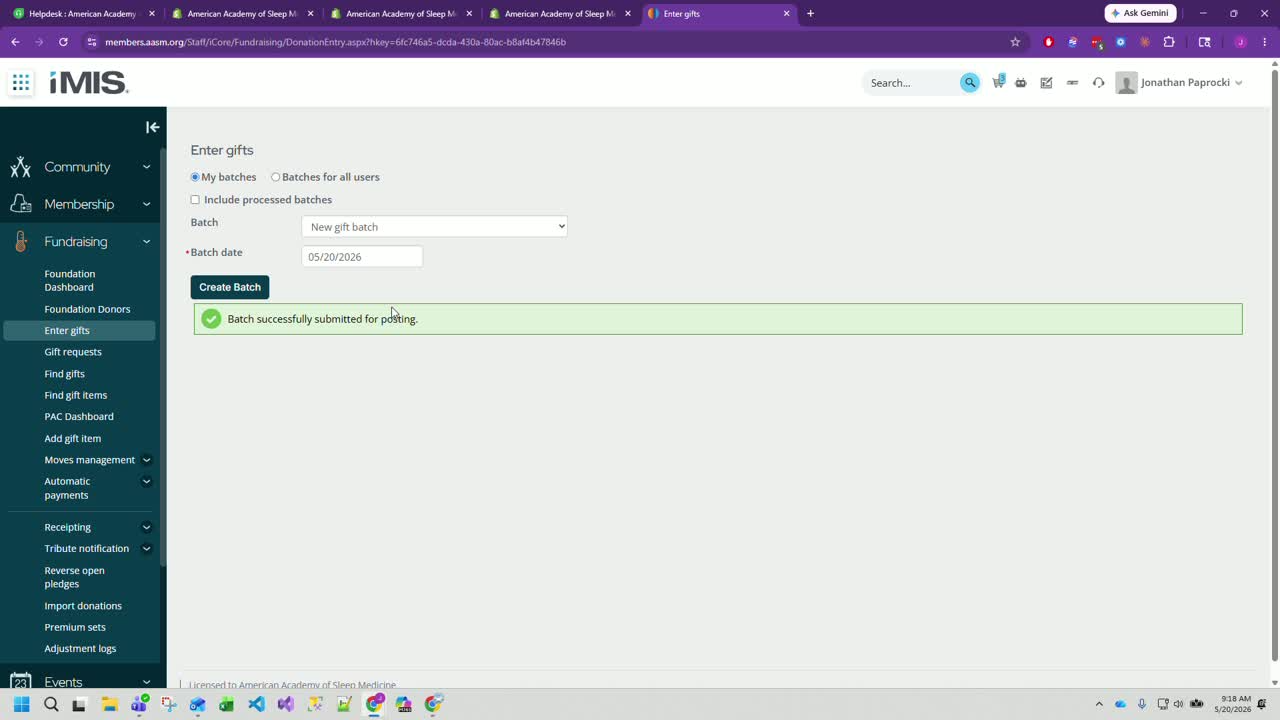1280x720 pixels.
Task: Click the Ask Gemini button
Action: coord(1140,13)
